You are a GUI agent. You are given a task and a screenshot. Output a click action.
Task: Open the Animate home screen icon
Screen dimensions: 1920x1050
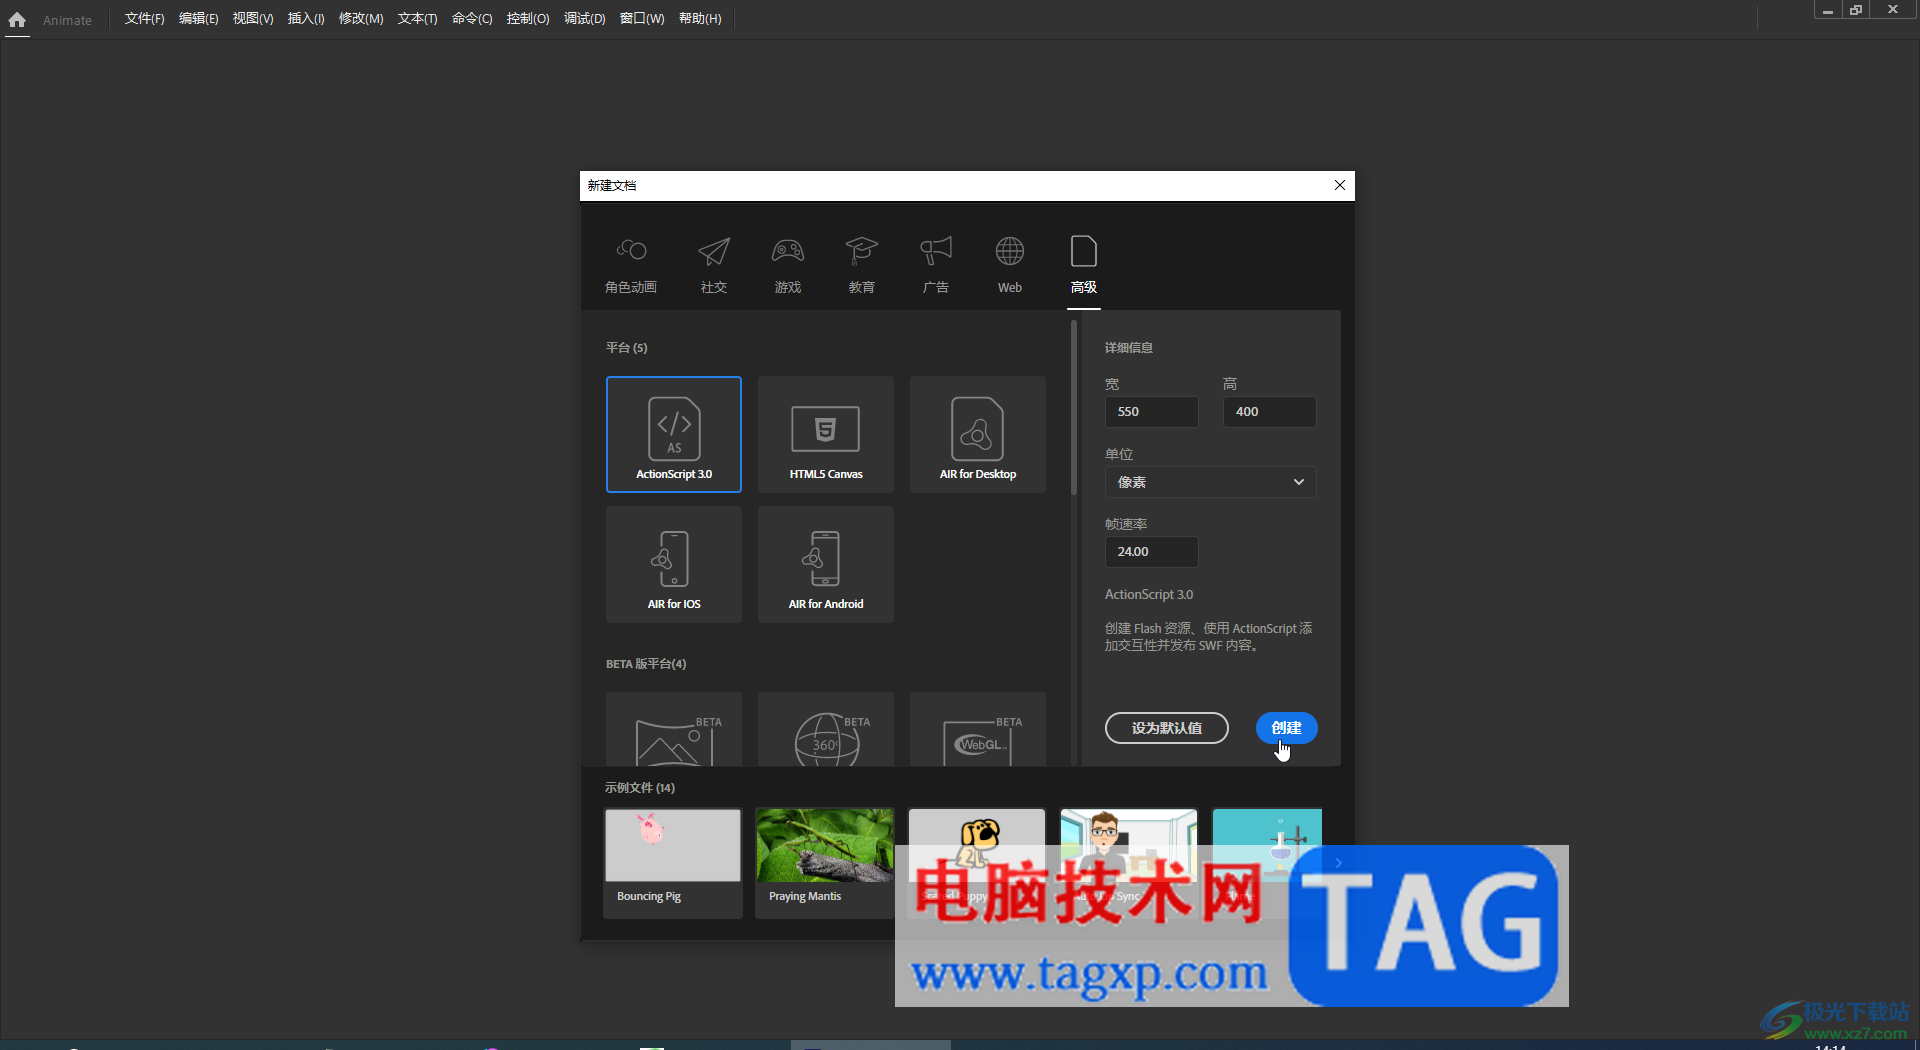17,20
